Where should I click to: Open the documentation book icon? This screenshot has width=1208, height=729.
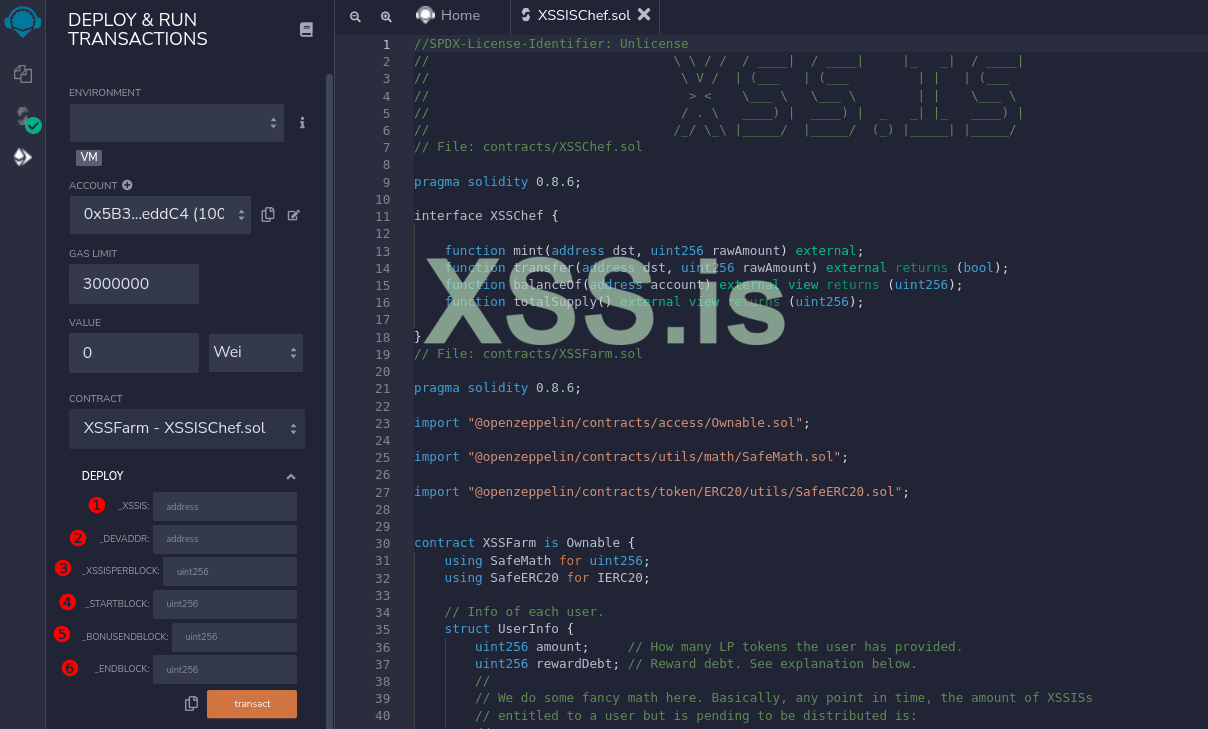pyautogui.click(x=306, y=30)
